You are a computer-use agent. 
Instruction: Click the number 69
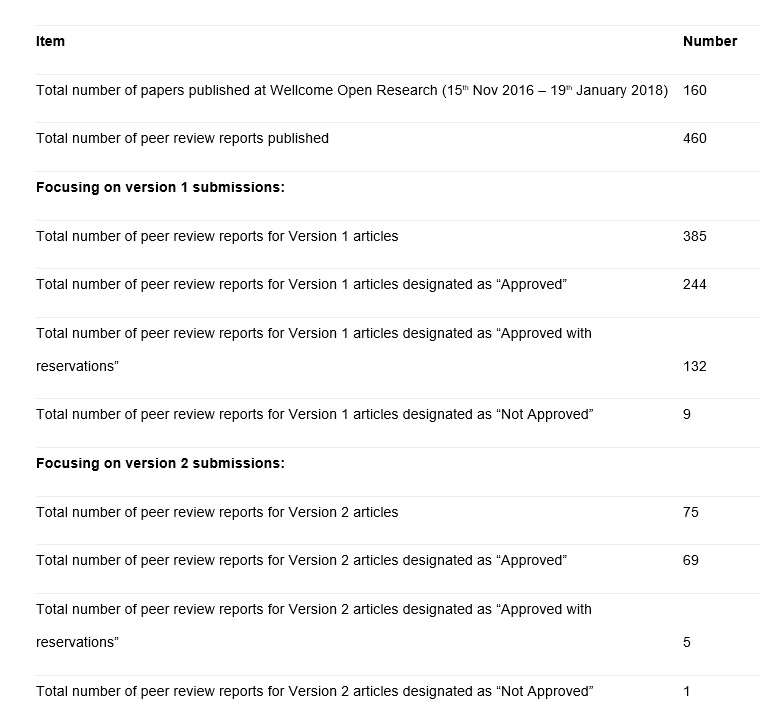[x=690, y=560]
